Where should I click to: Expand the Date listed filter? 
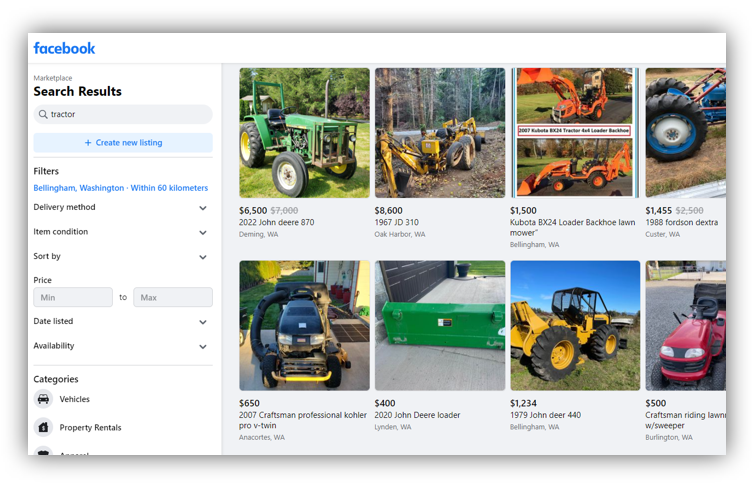pos(123,321)
